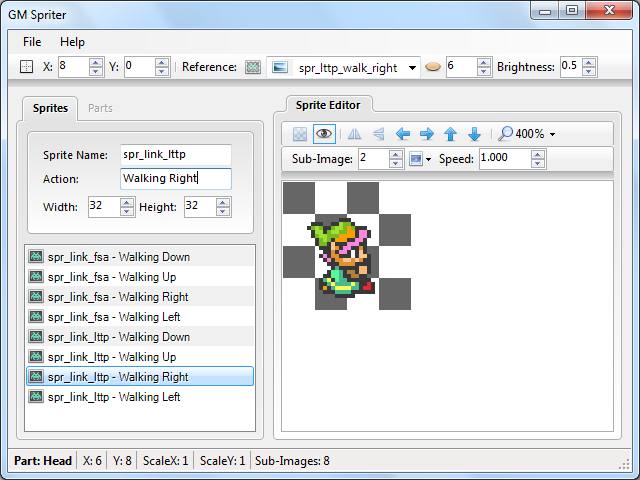This screenshot has width=640, height=480.
Task: Click sprite icon of spr_link_fsa Walking Down
Action: 36,257
